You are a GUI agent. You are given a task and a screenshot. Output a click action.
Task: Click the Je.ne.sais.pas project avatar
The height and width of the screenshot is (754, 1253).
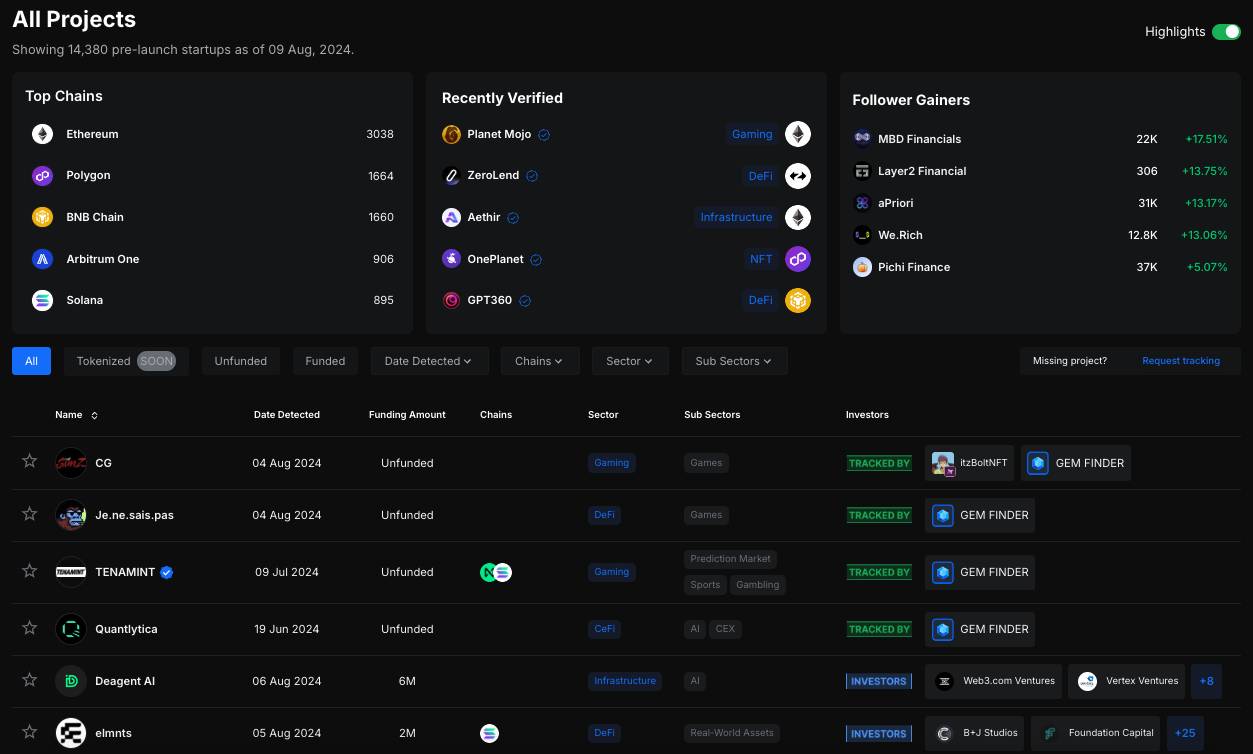(x=71, y=515)
